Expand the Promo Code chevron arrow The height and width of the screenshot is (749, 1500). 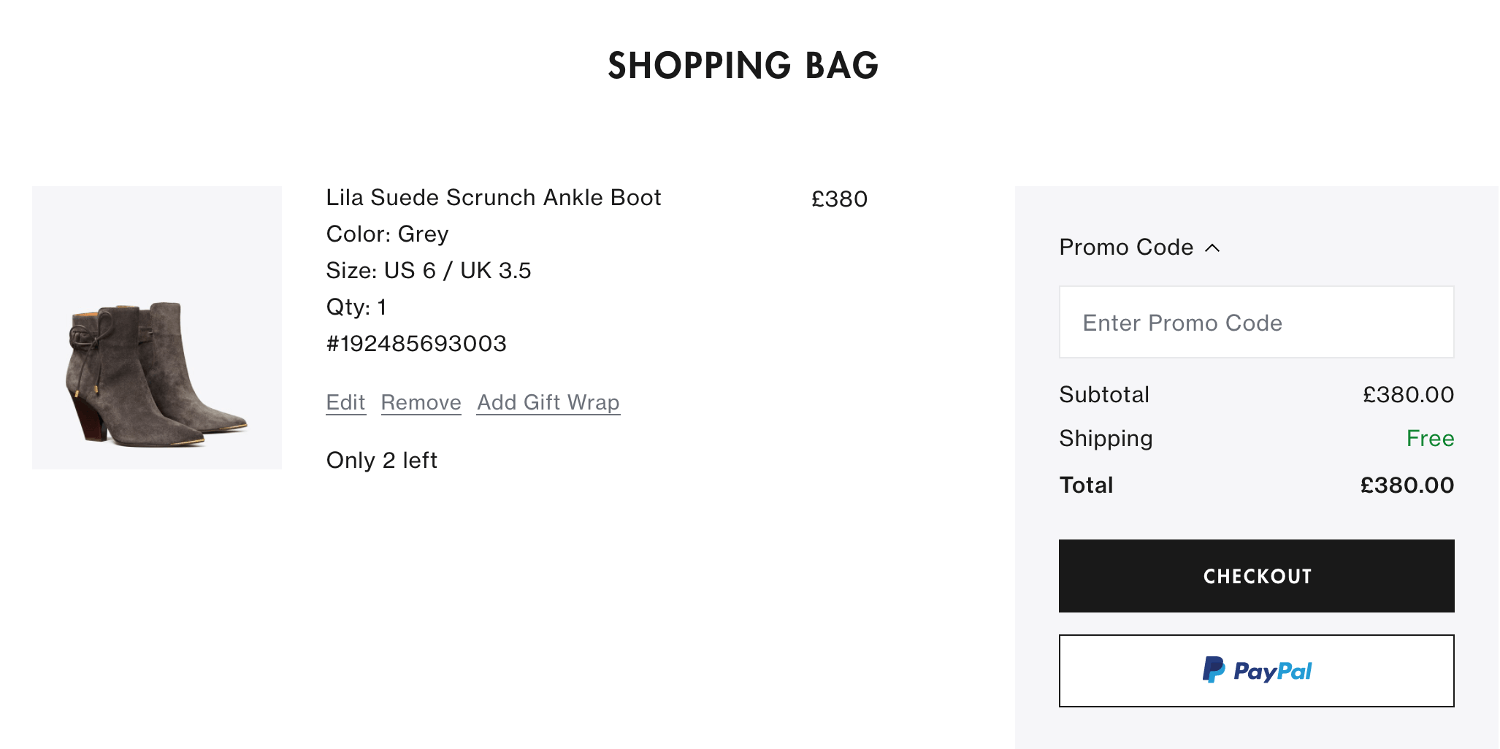1213,247
